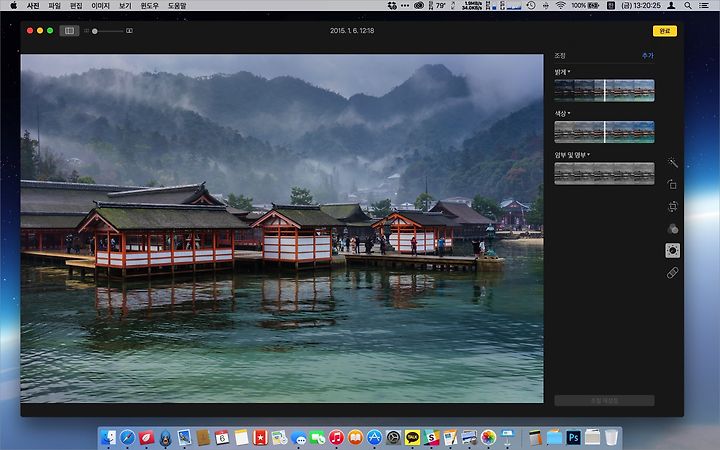Adjust the black and white filmstrip slider
Image resolution: width=720 pixels, height=450 pixels.
(604, 173)
